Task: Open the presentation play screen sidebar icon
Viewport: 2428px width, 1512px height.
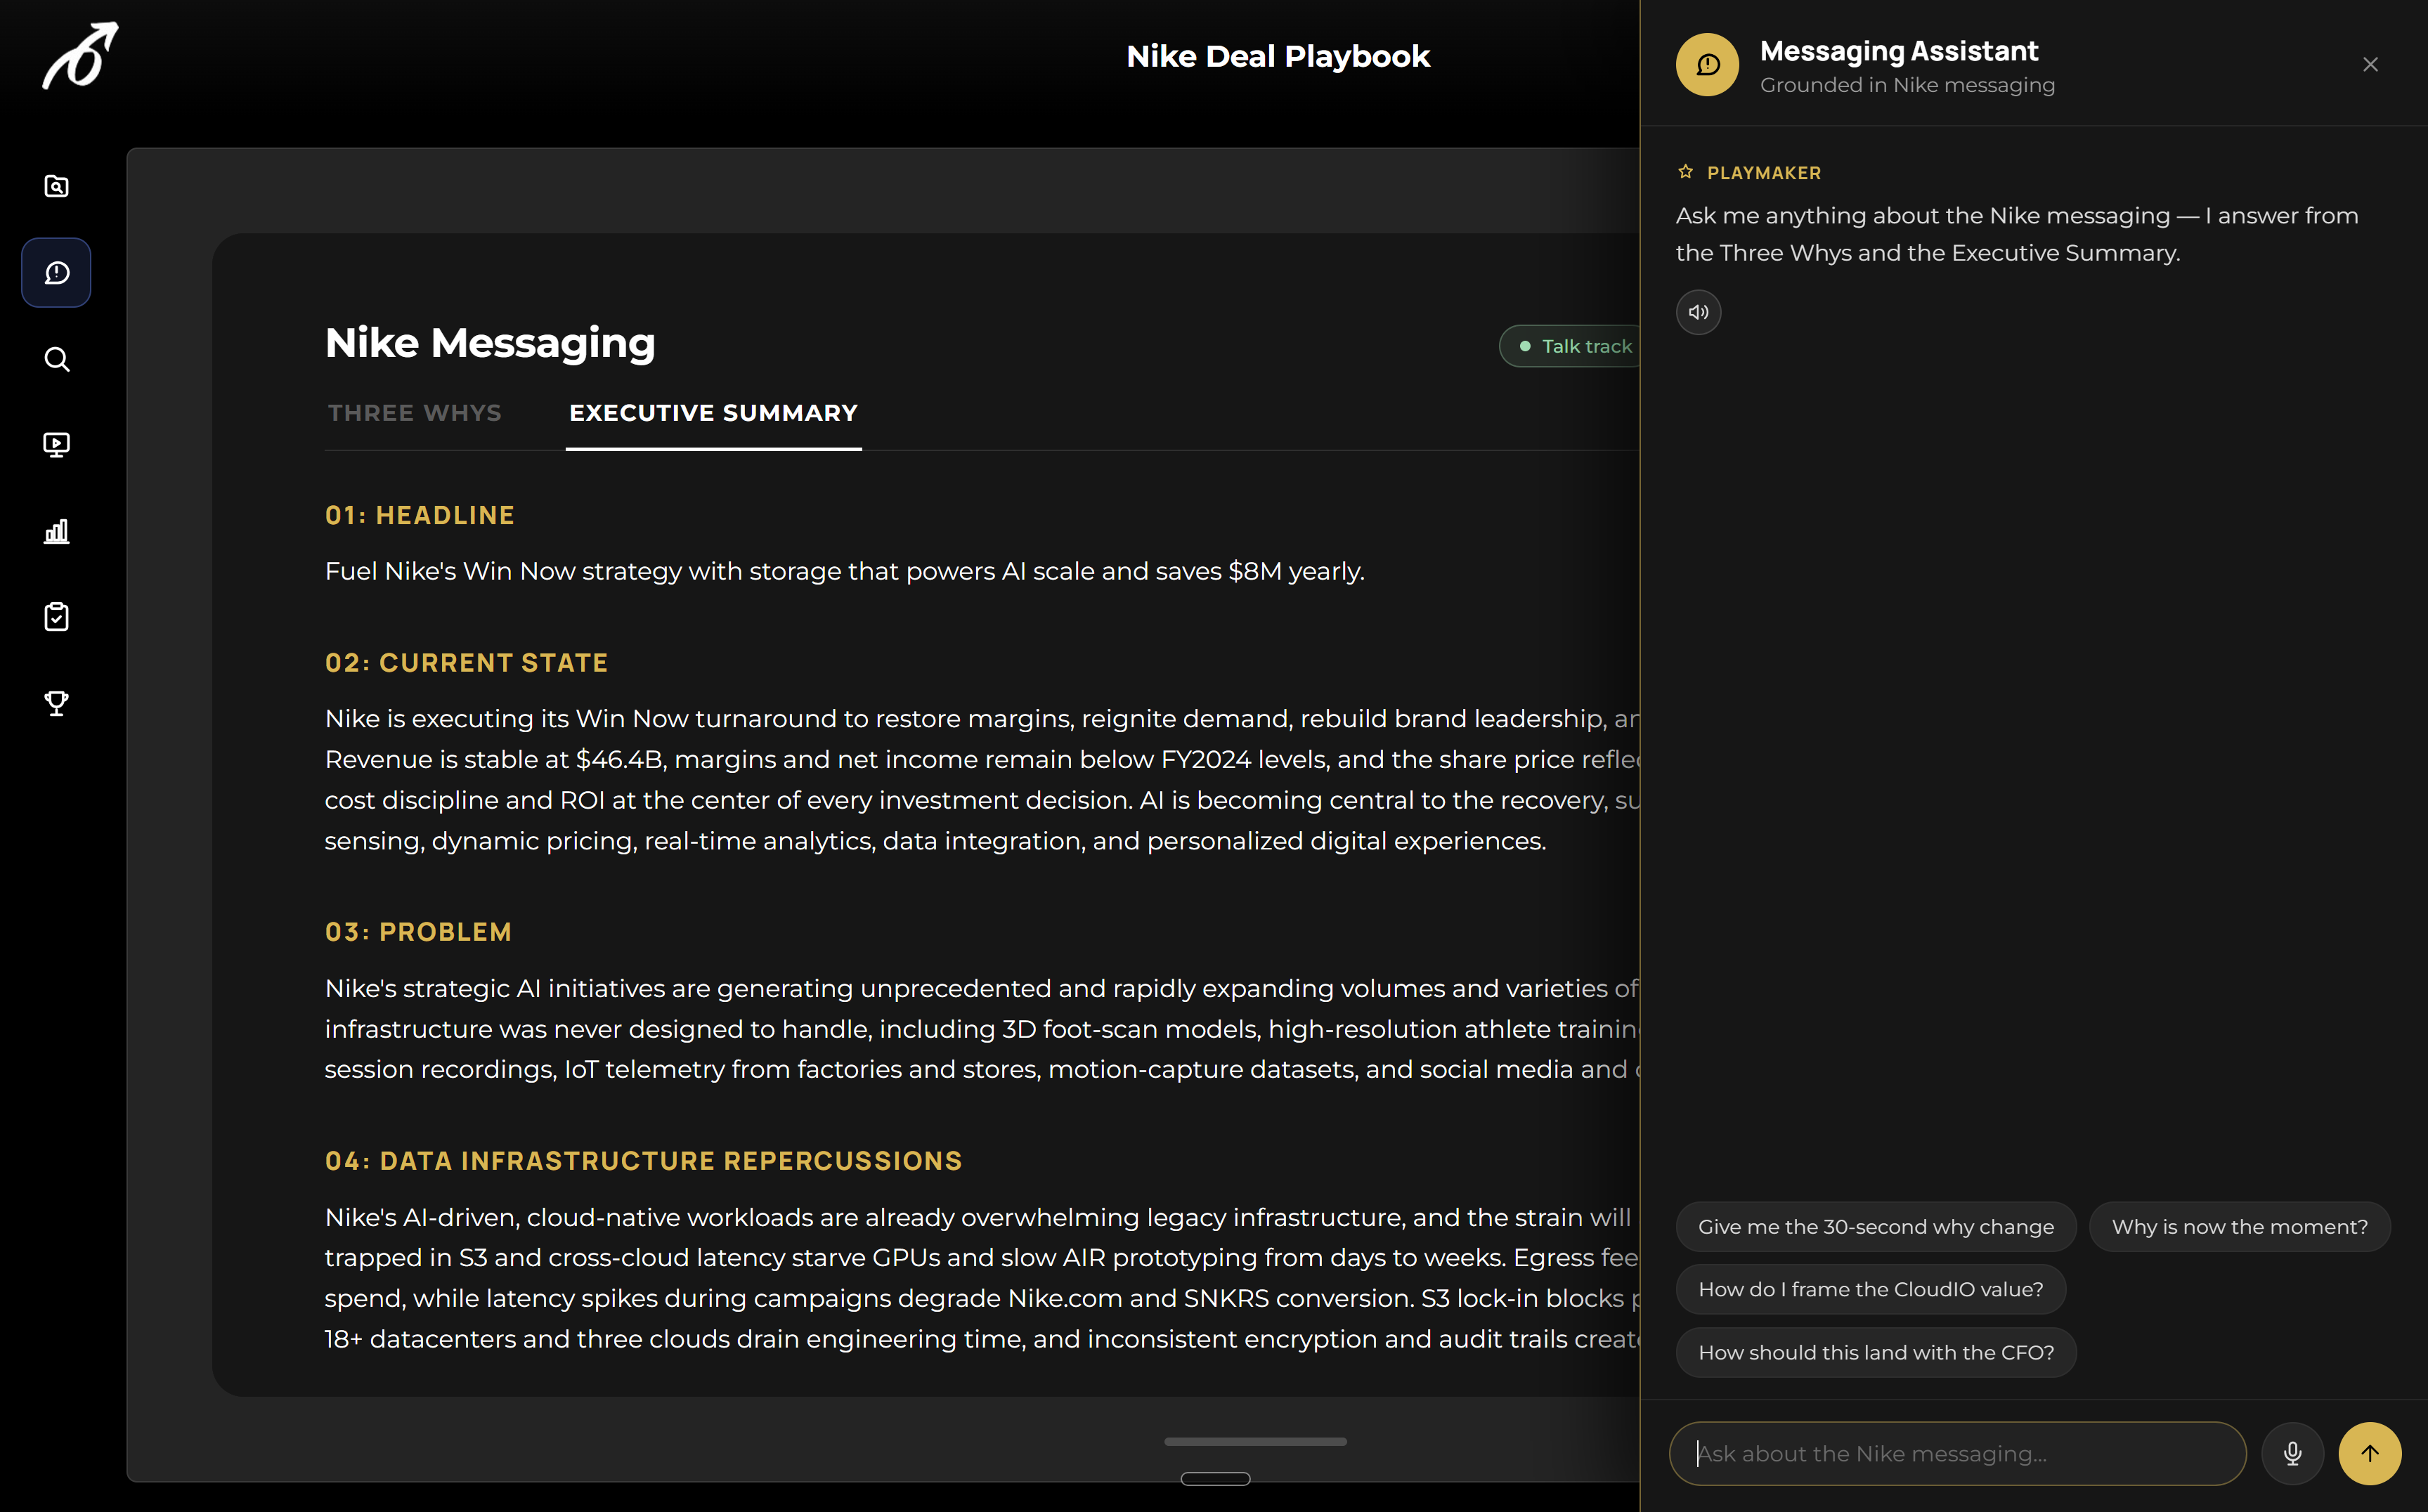Action: click(57, 445)
